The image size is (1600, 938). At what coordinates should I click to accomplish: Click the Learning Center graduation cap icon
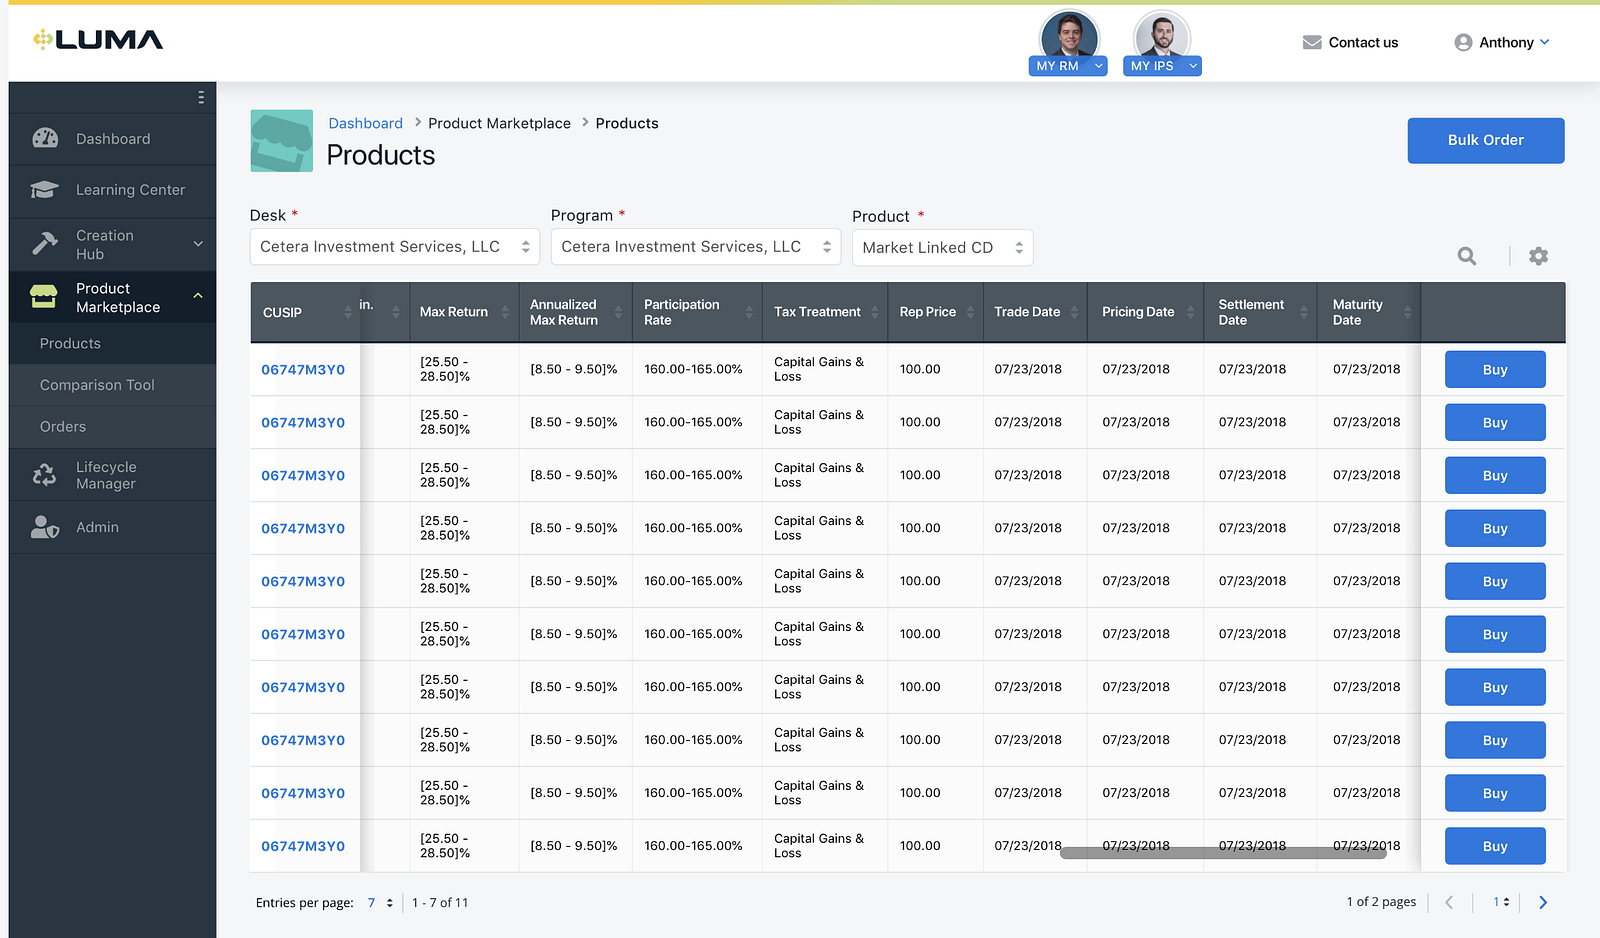tap(45, 190)
